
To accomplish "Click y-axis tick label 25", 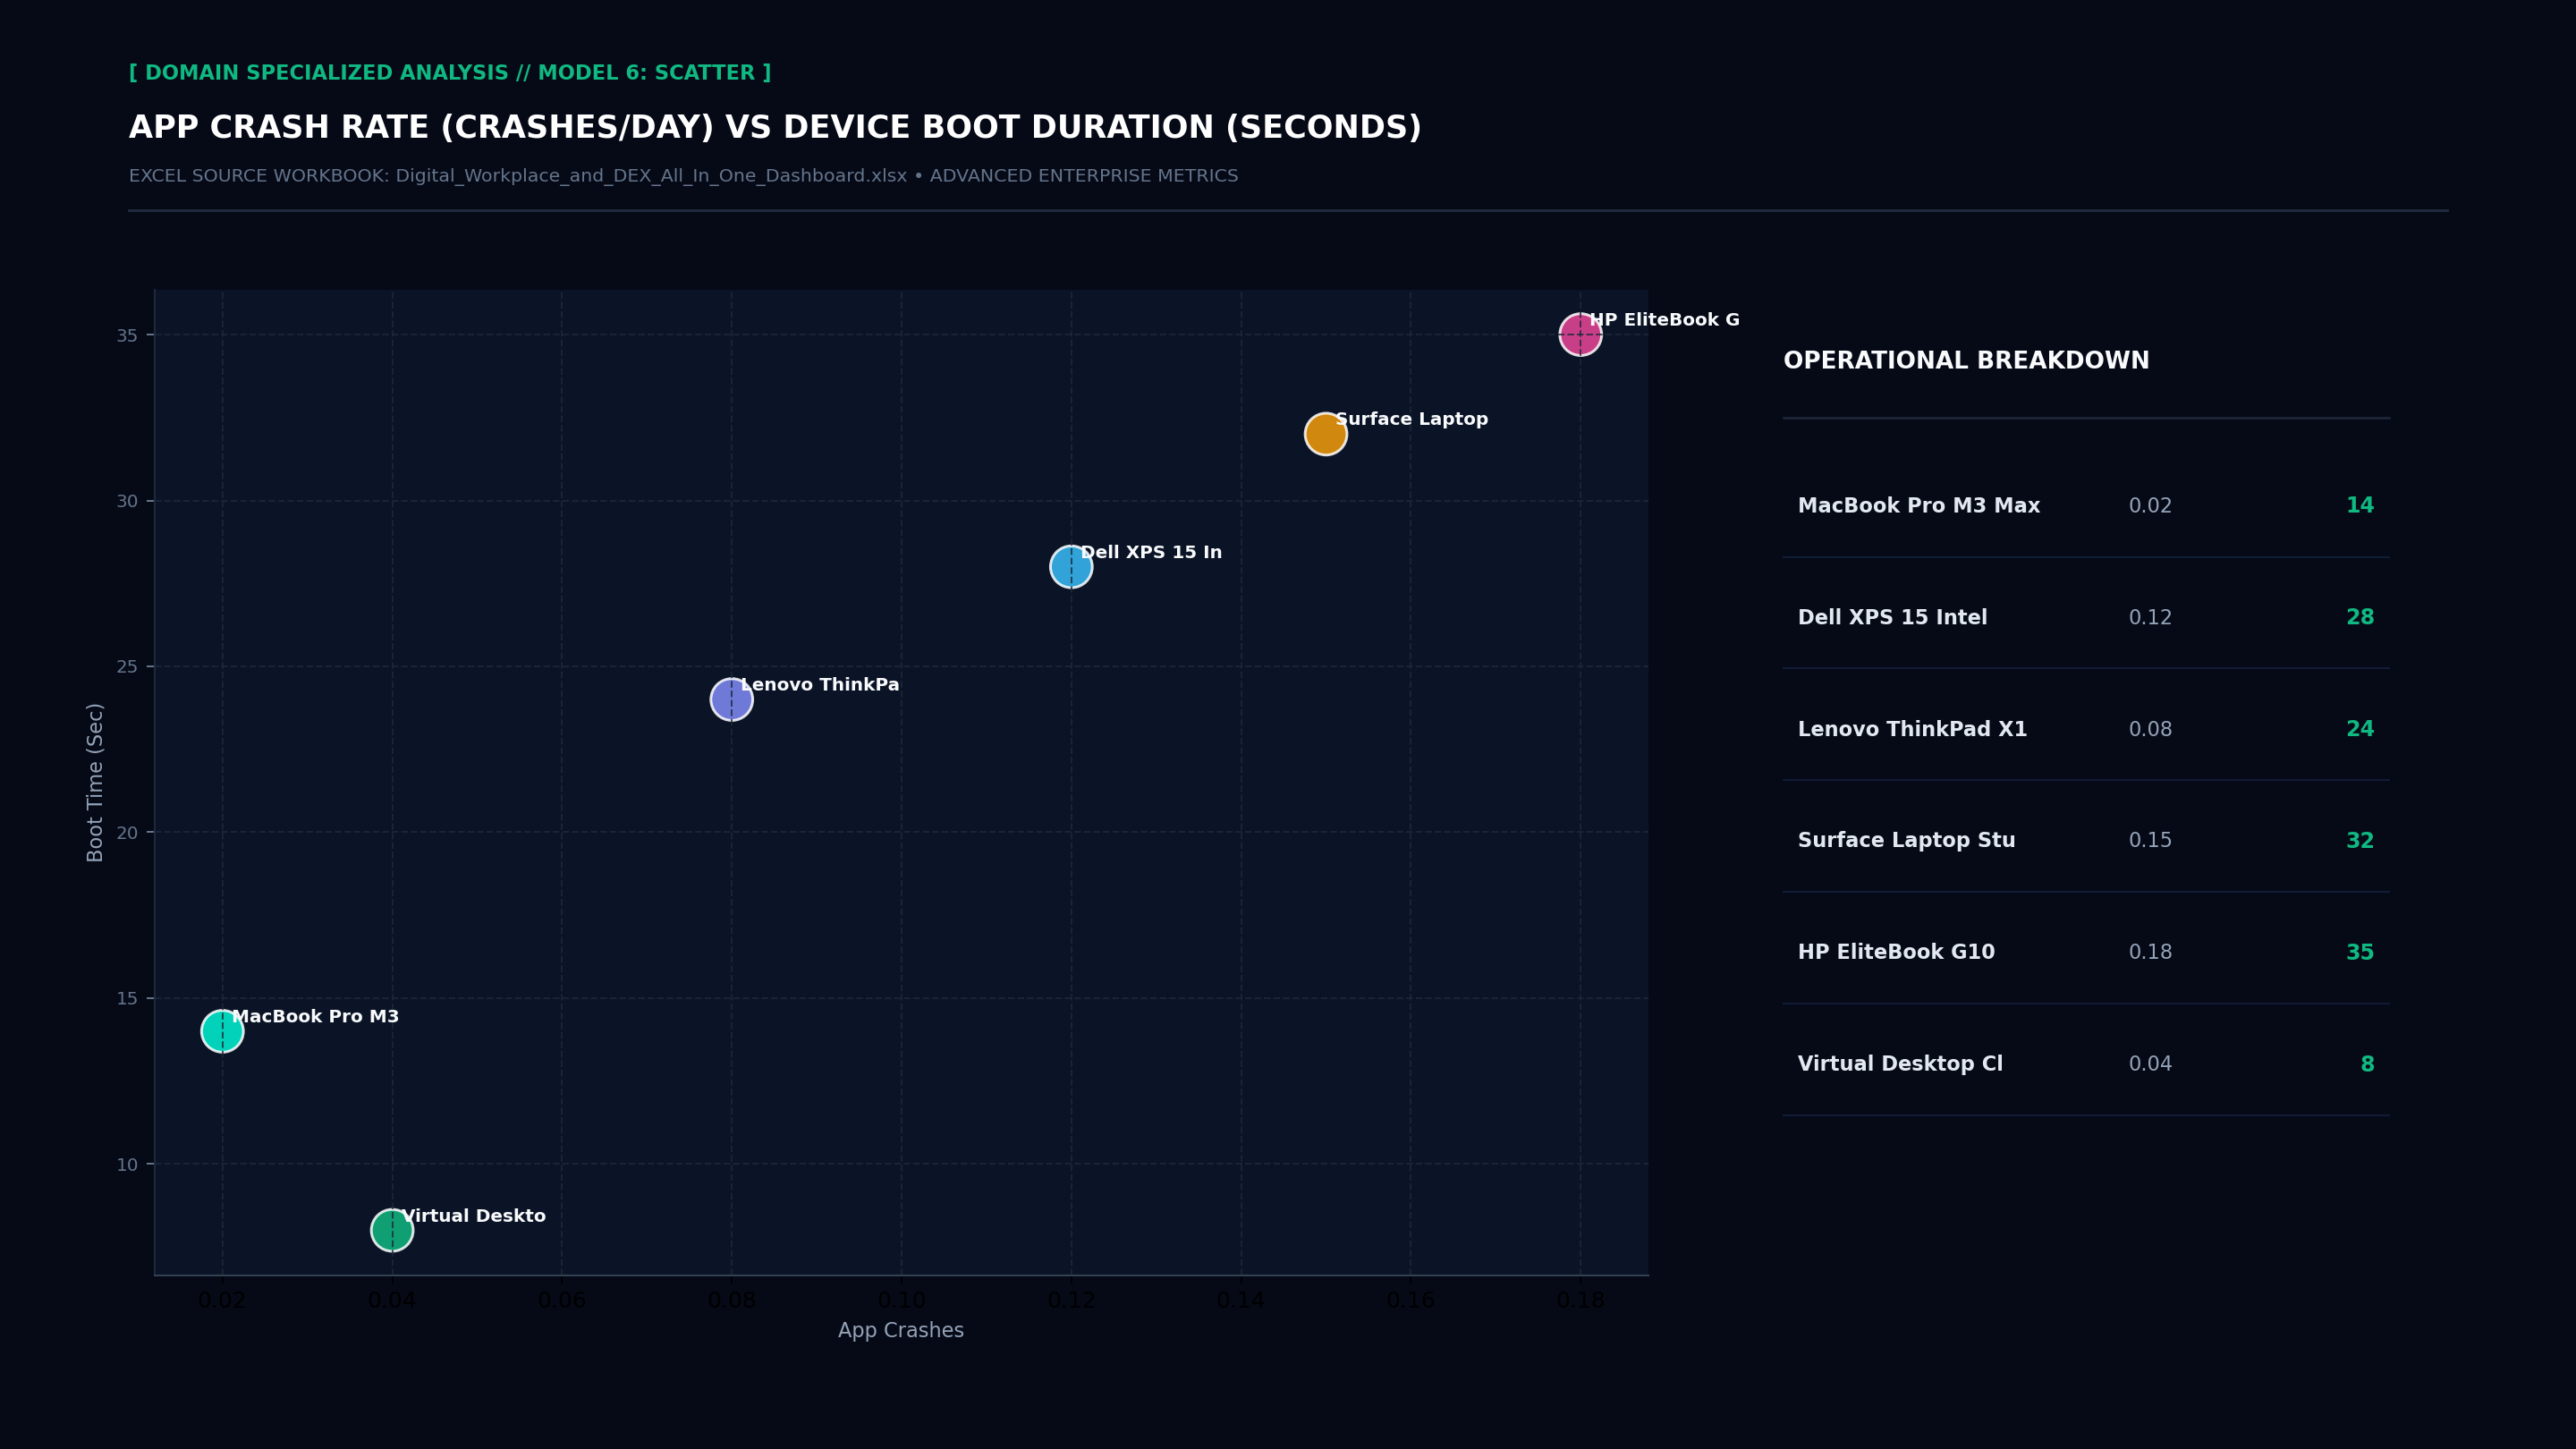I will (x=127, y=667).
